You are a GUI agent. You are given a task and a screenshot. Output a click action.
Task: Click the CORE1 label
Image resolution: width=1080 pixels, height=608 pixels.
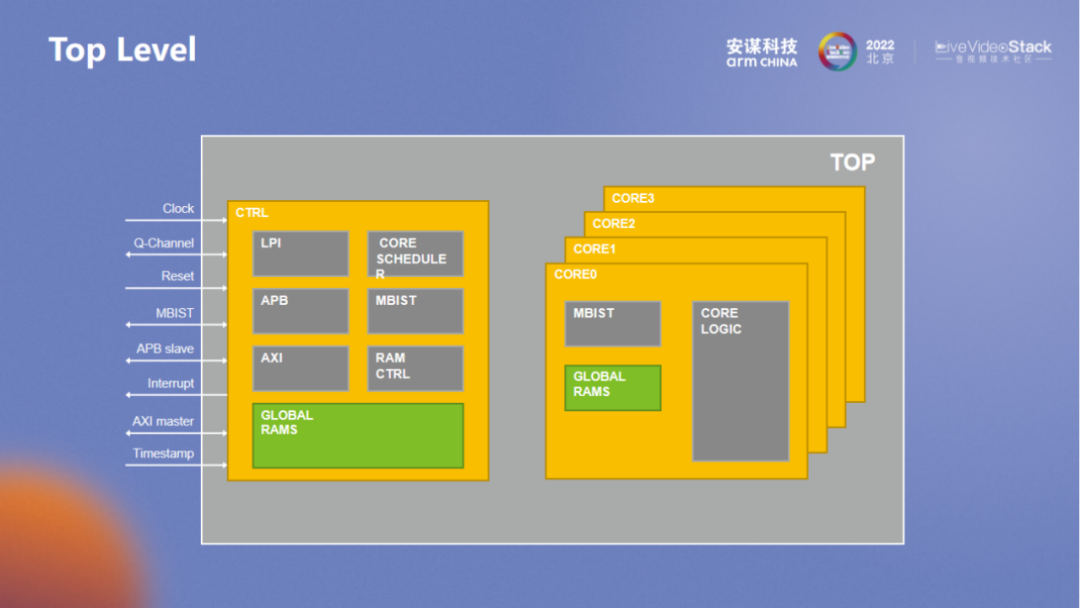(x=594, y=249)
